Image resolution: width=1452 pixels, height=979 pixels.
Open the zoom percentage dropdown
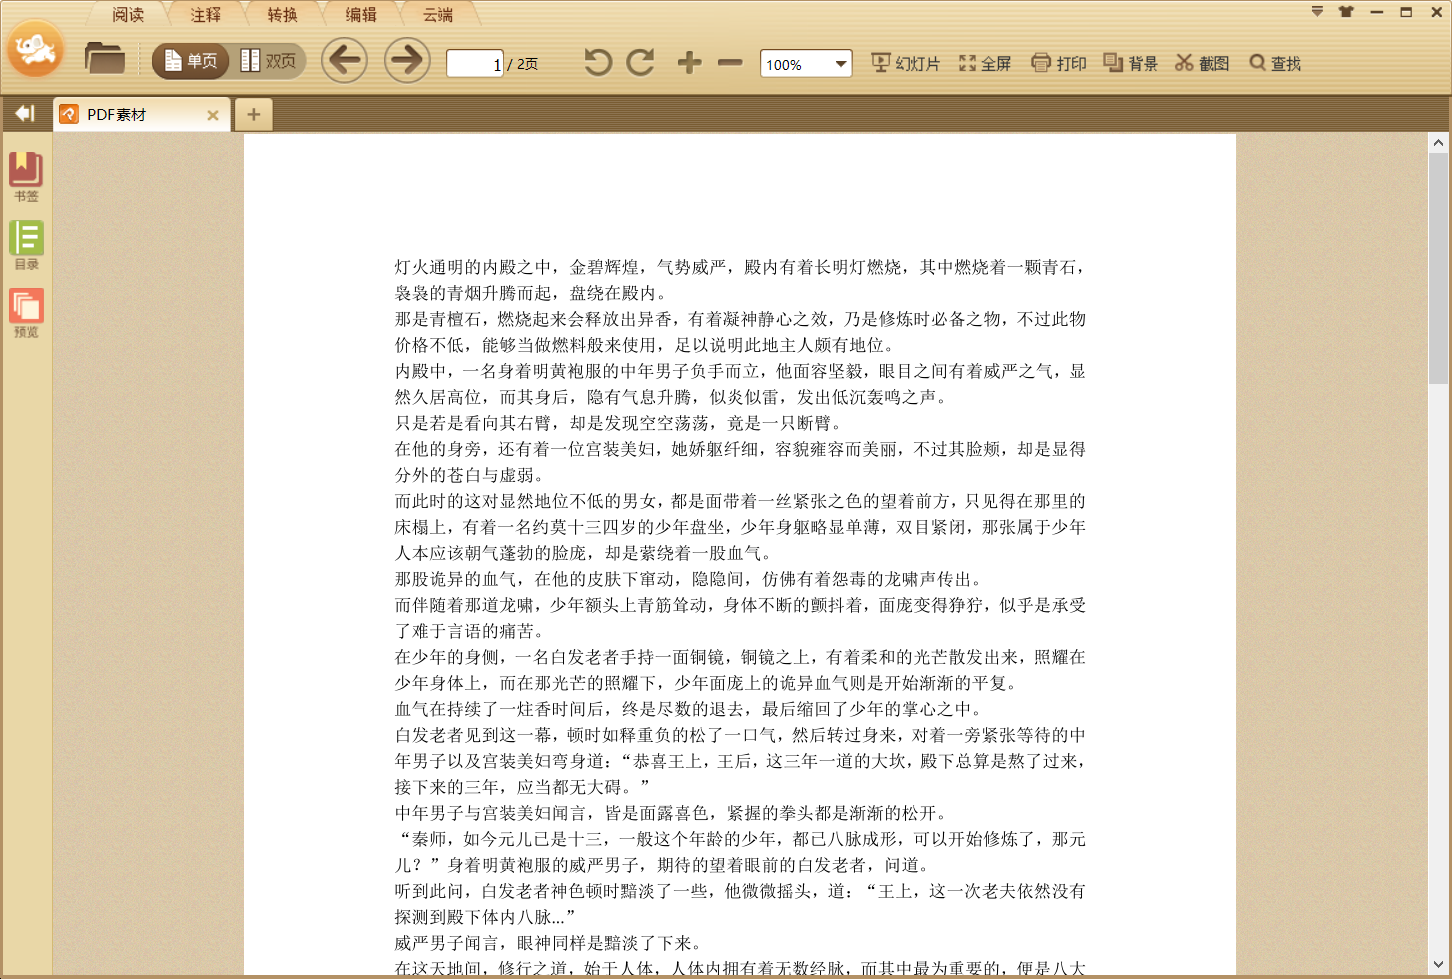click(x=840, y=63)
